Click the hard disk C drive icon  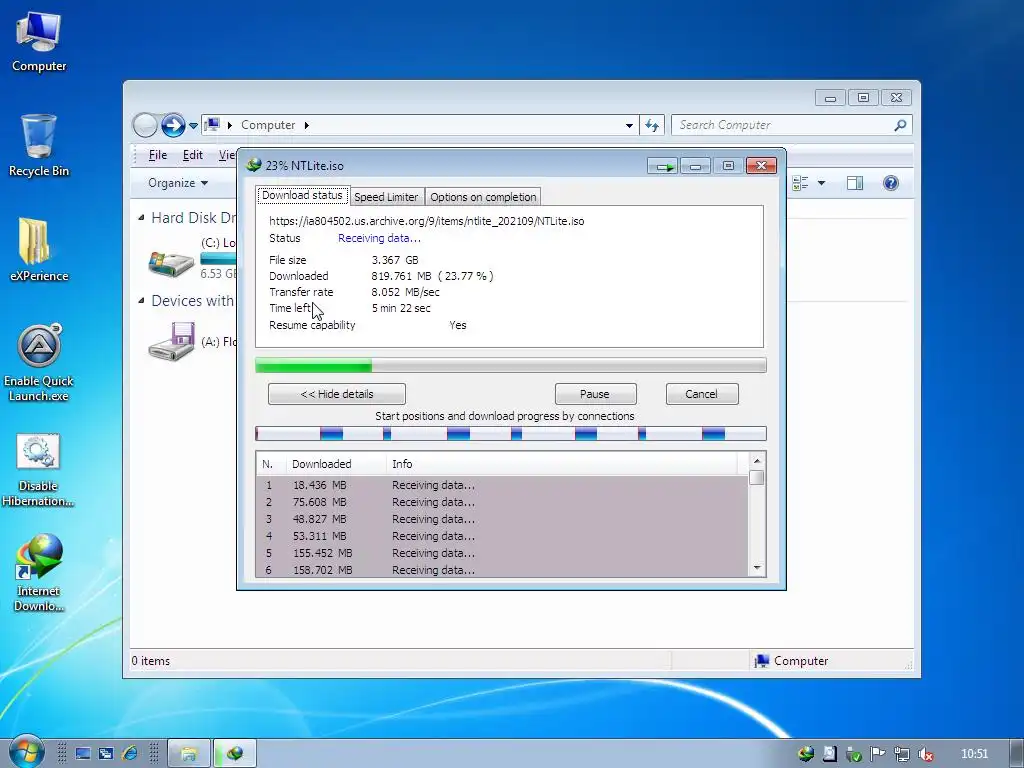171,262
